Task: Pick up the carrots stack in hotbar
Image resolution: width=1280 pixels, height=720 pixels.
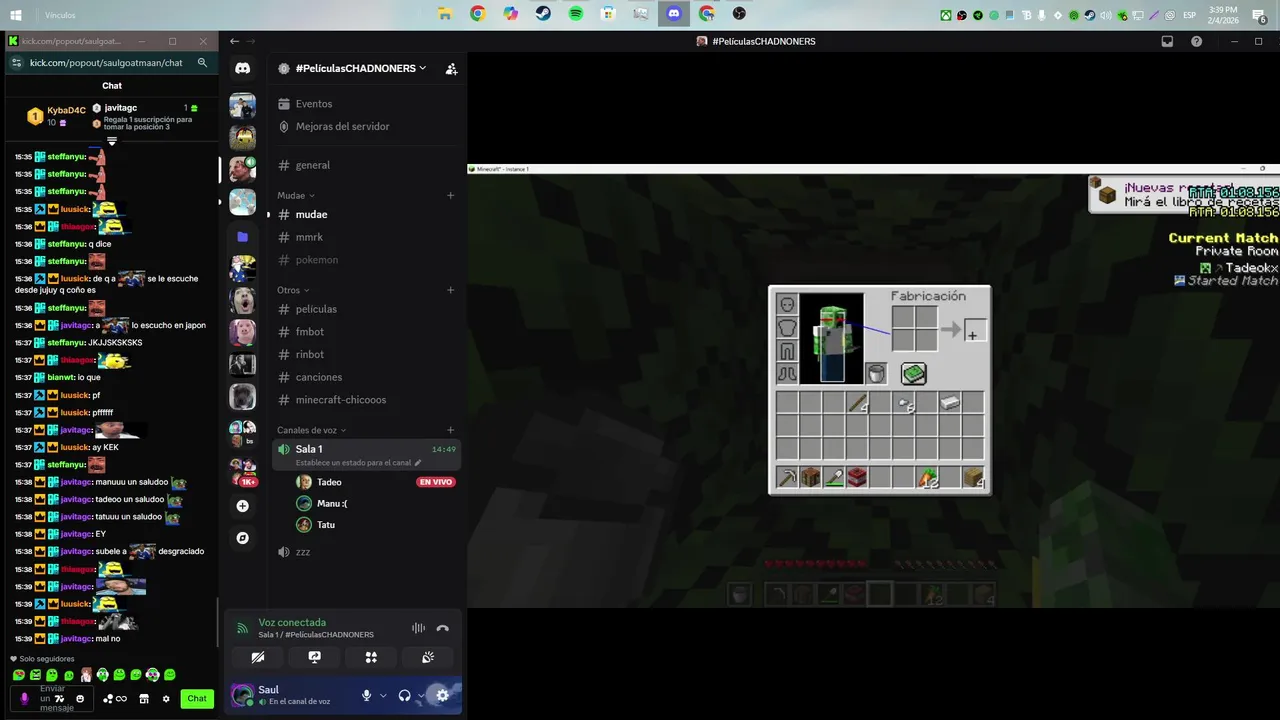Action: click(x=929, y=478)
